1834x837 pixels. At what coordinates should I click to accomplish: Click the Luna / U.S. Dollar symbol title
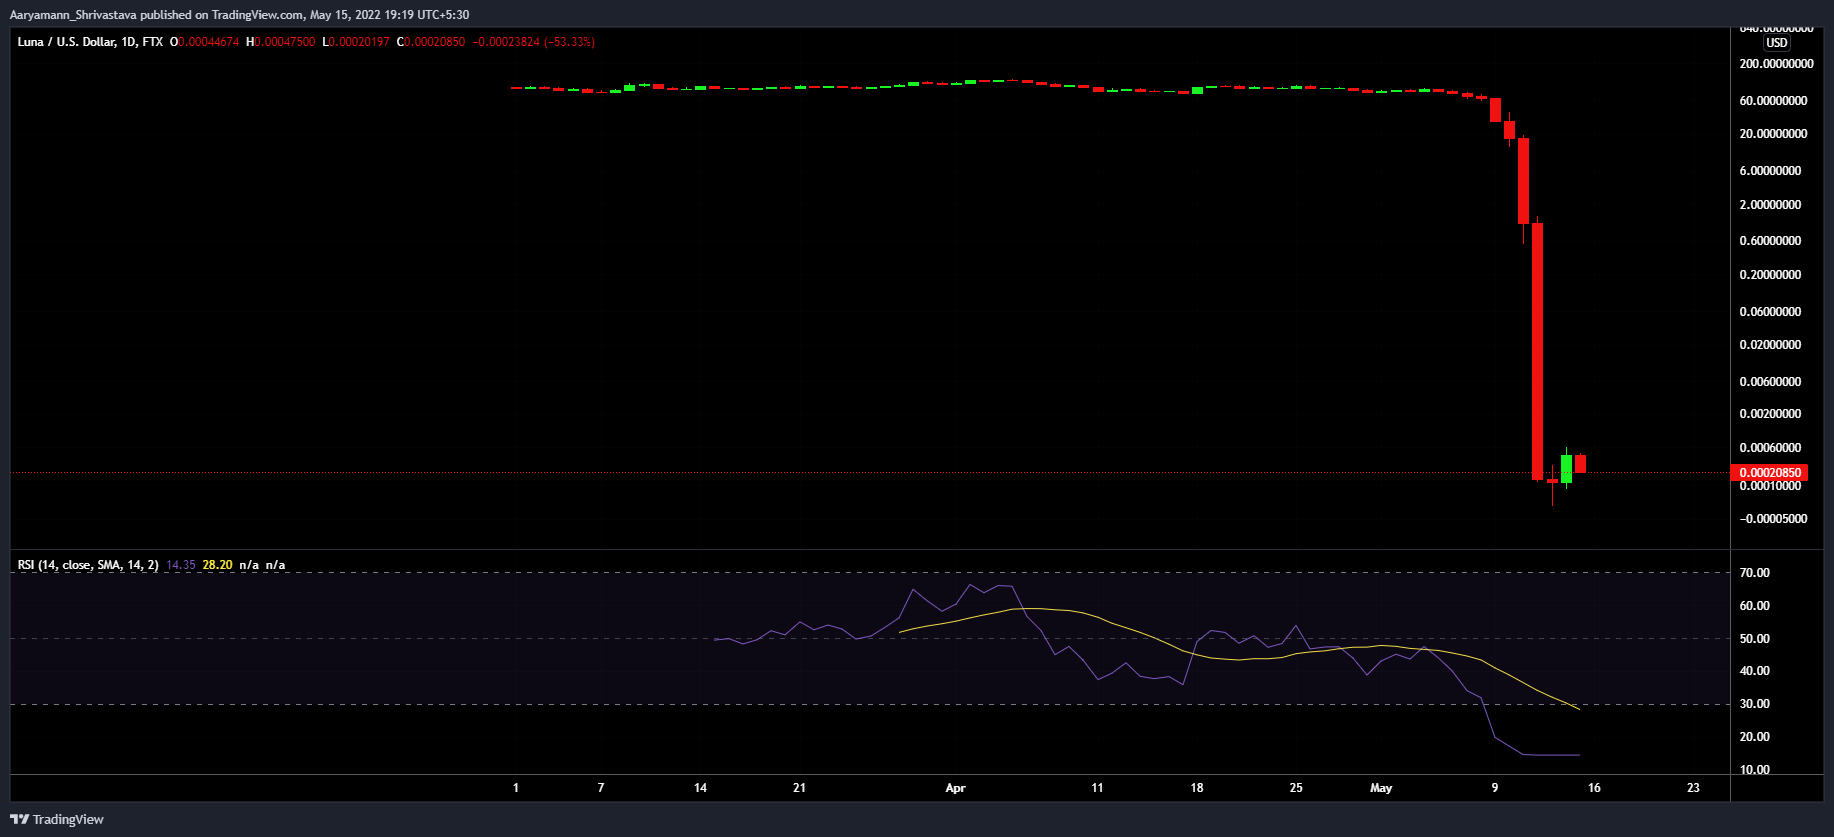(x=90, y=42)
